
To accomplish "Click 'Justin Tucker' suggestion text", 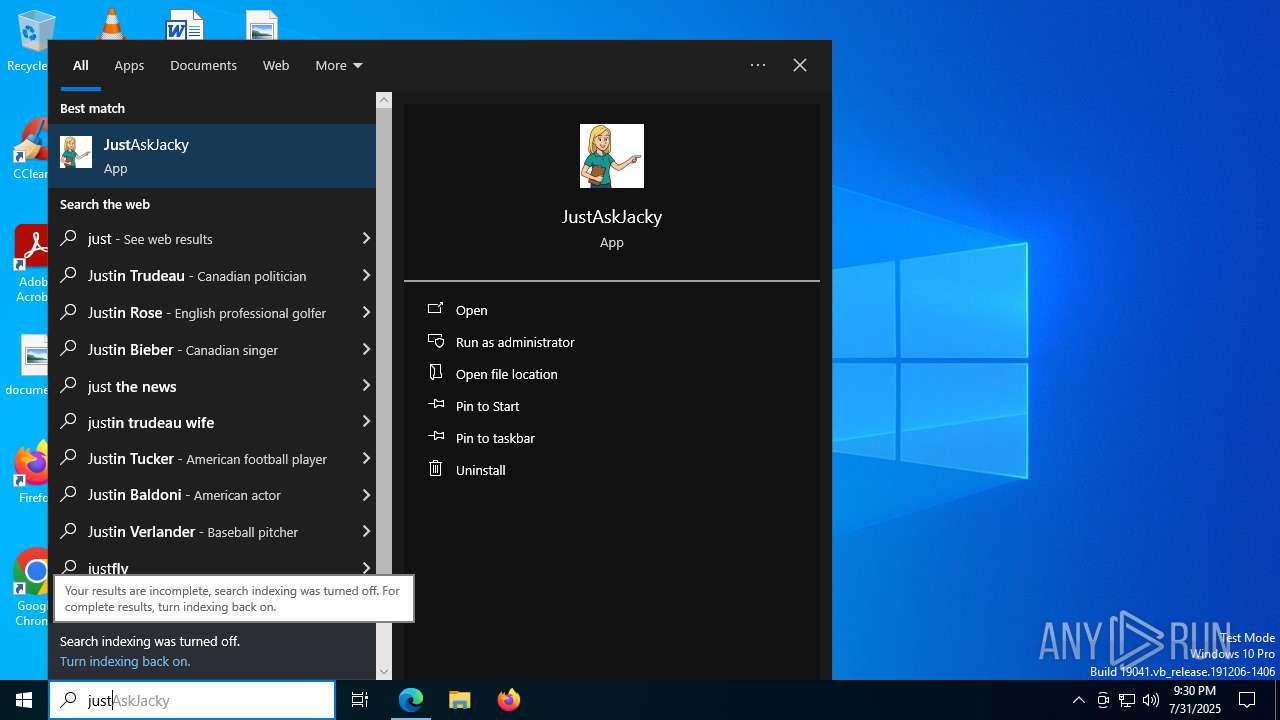I will pos(131,458).
